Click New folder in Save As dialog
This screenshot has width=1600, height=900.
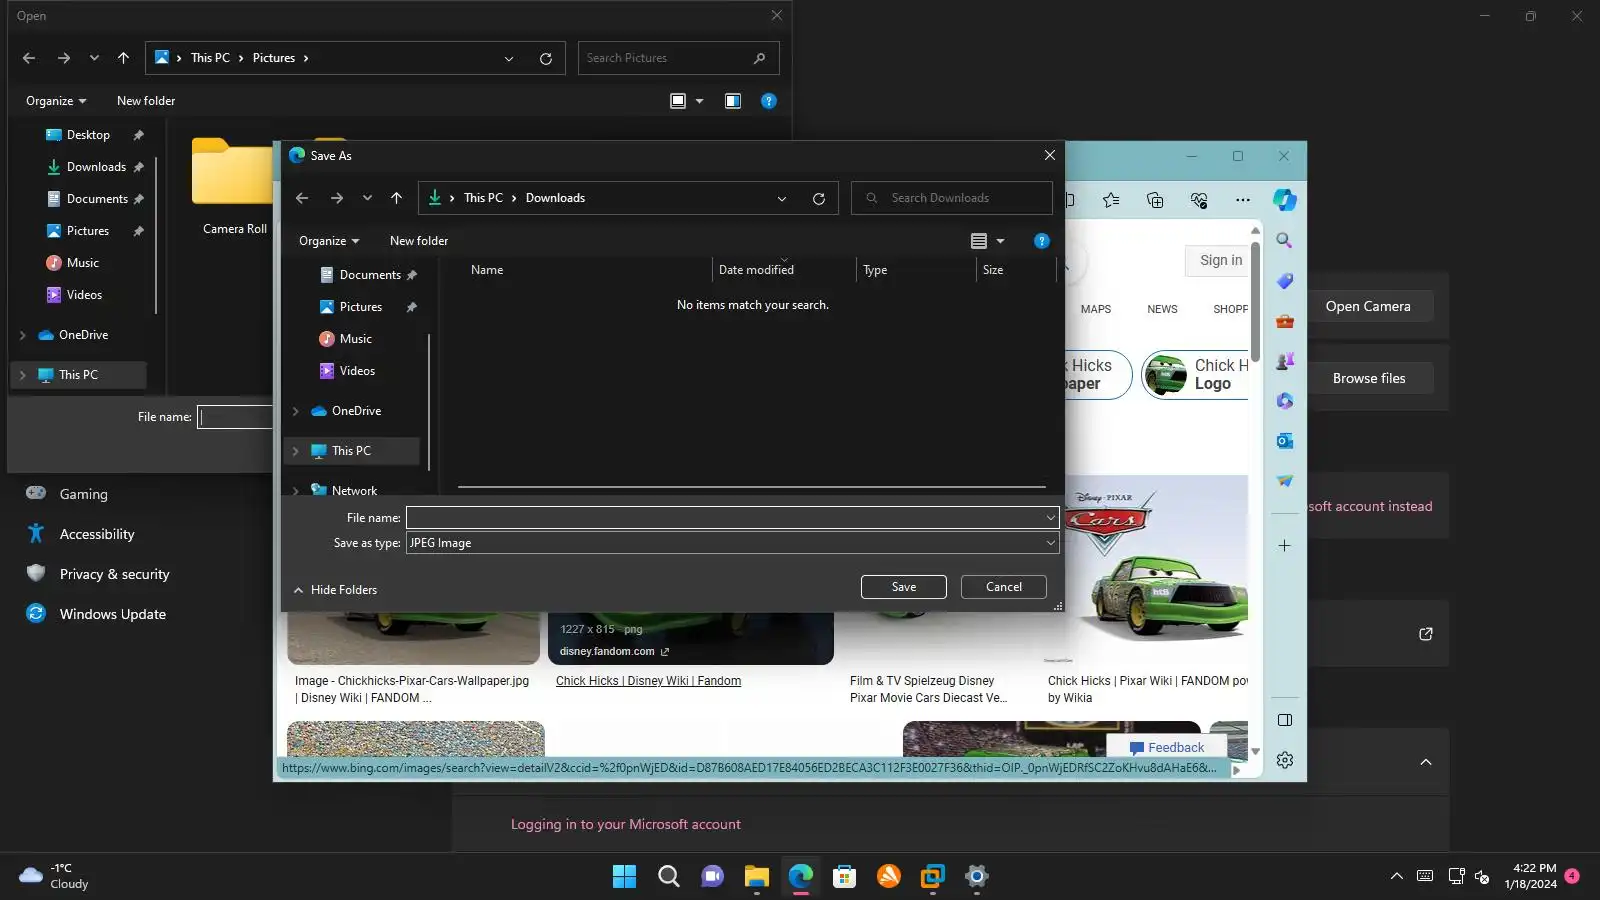pyautogui.click(x=419, y=241)
